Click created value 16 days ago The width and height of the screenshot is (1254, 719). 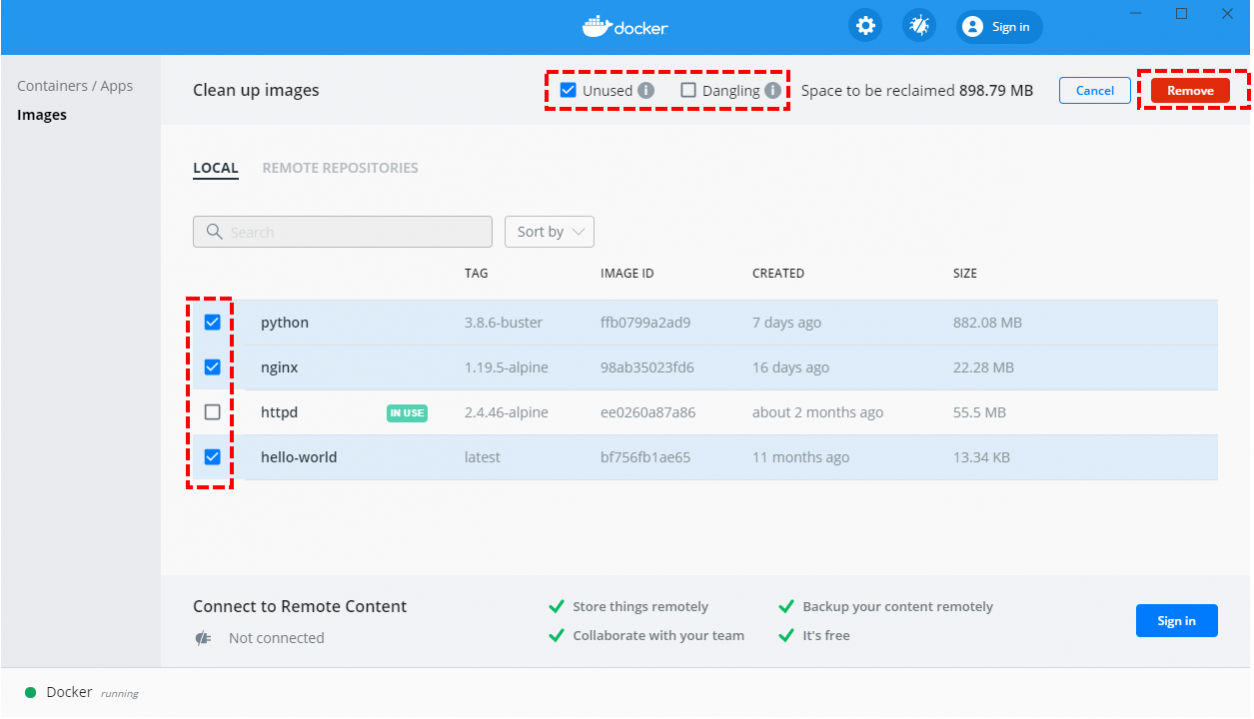click(791, 367)
